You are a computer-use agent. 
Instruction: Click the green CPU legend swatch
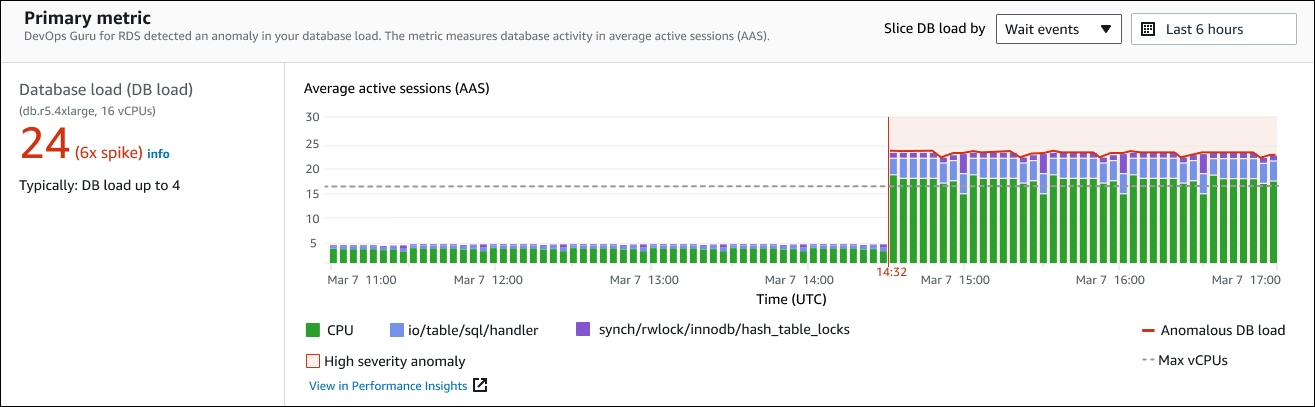(312, 330)
